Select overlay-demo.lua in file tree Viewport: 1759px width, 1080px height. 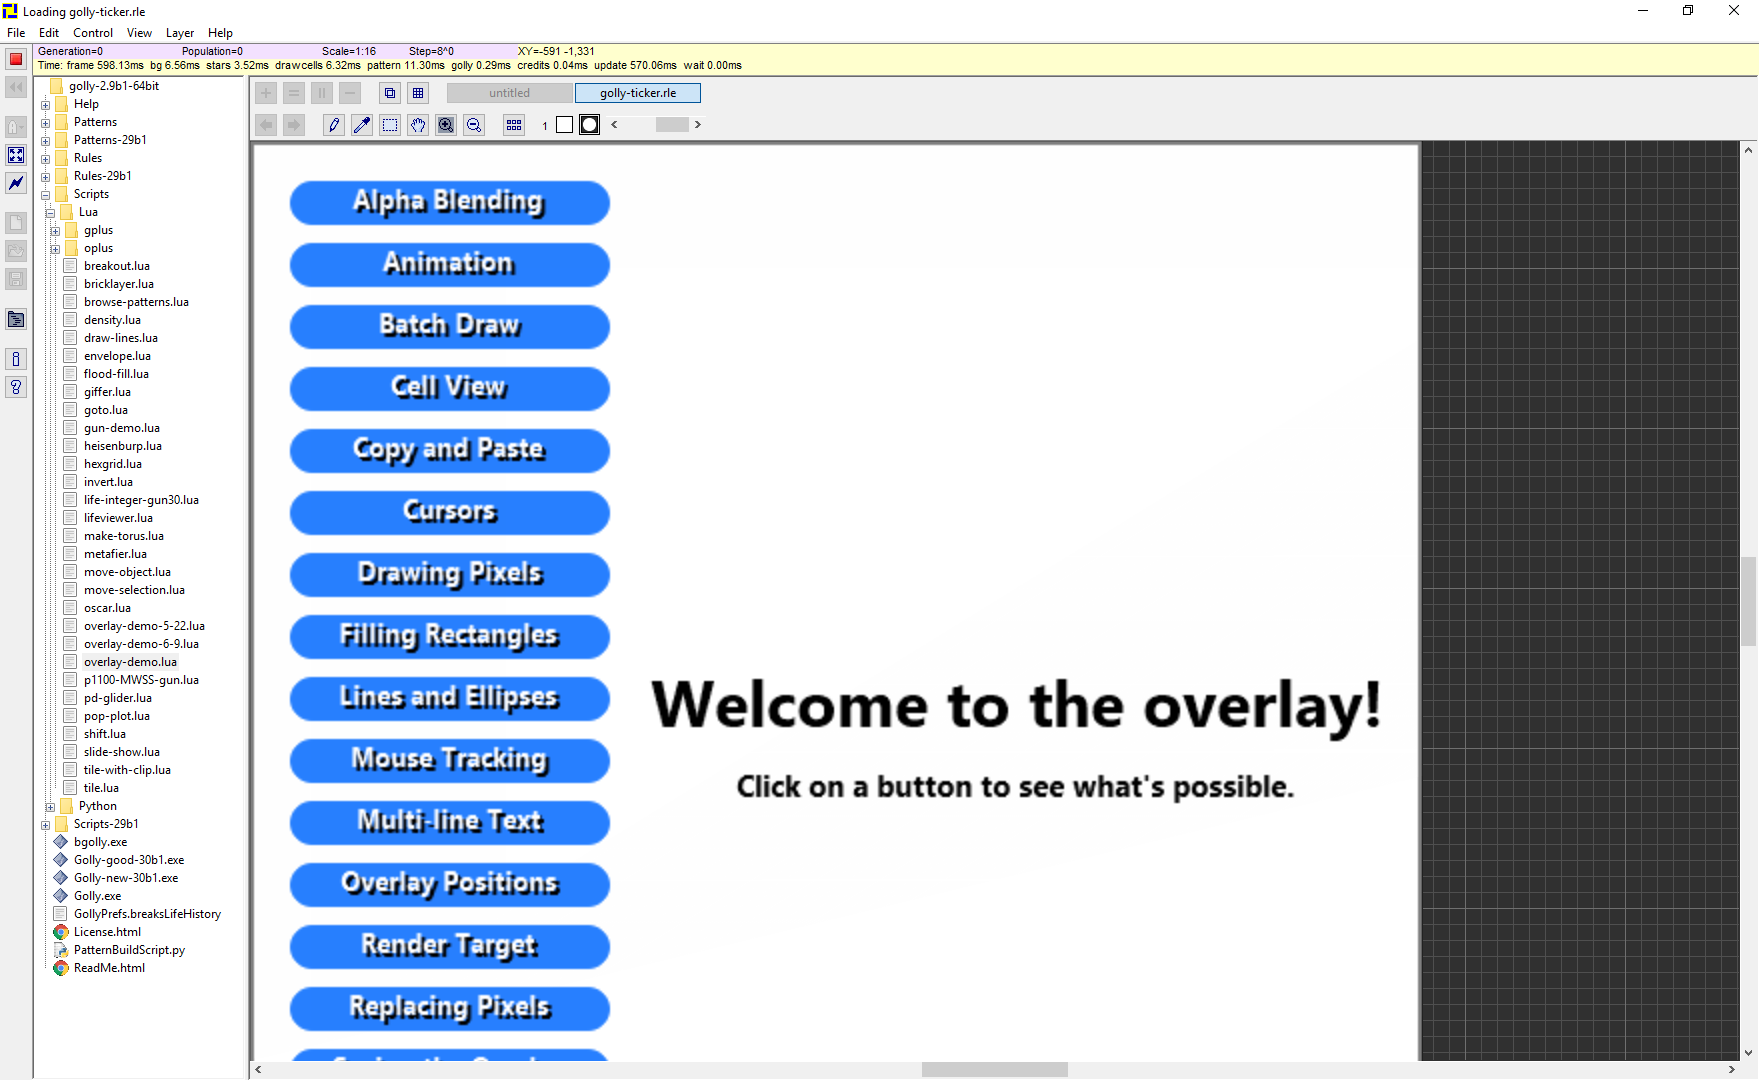coord(130,662)
